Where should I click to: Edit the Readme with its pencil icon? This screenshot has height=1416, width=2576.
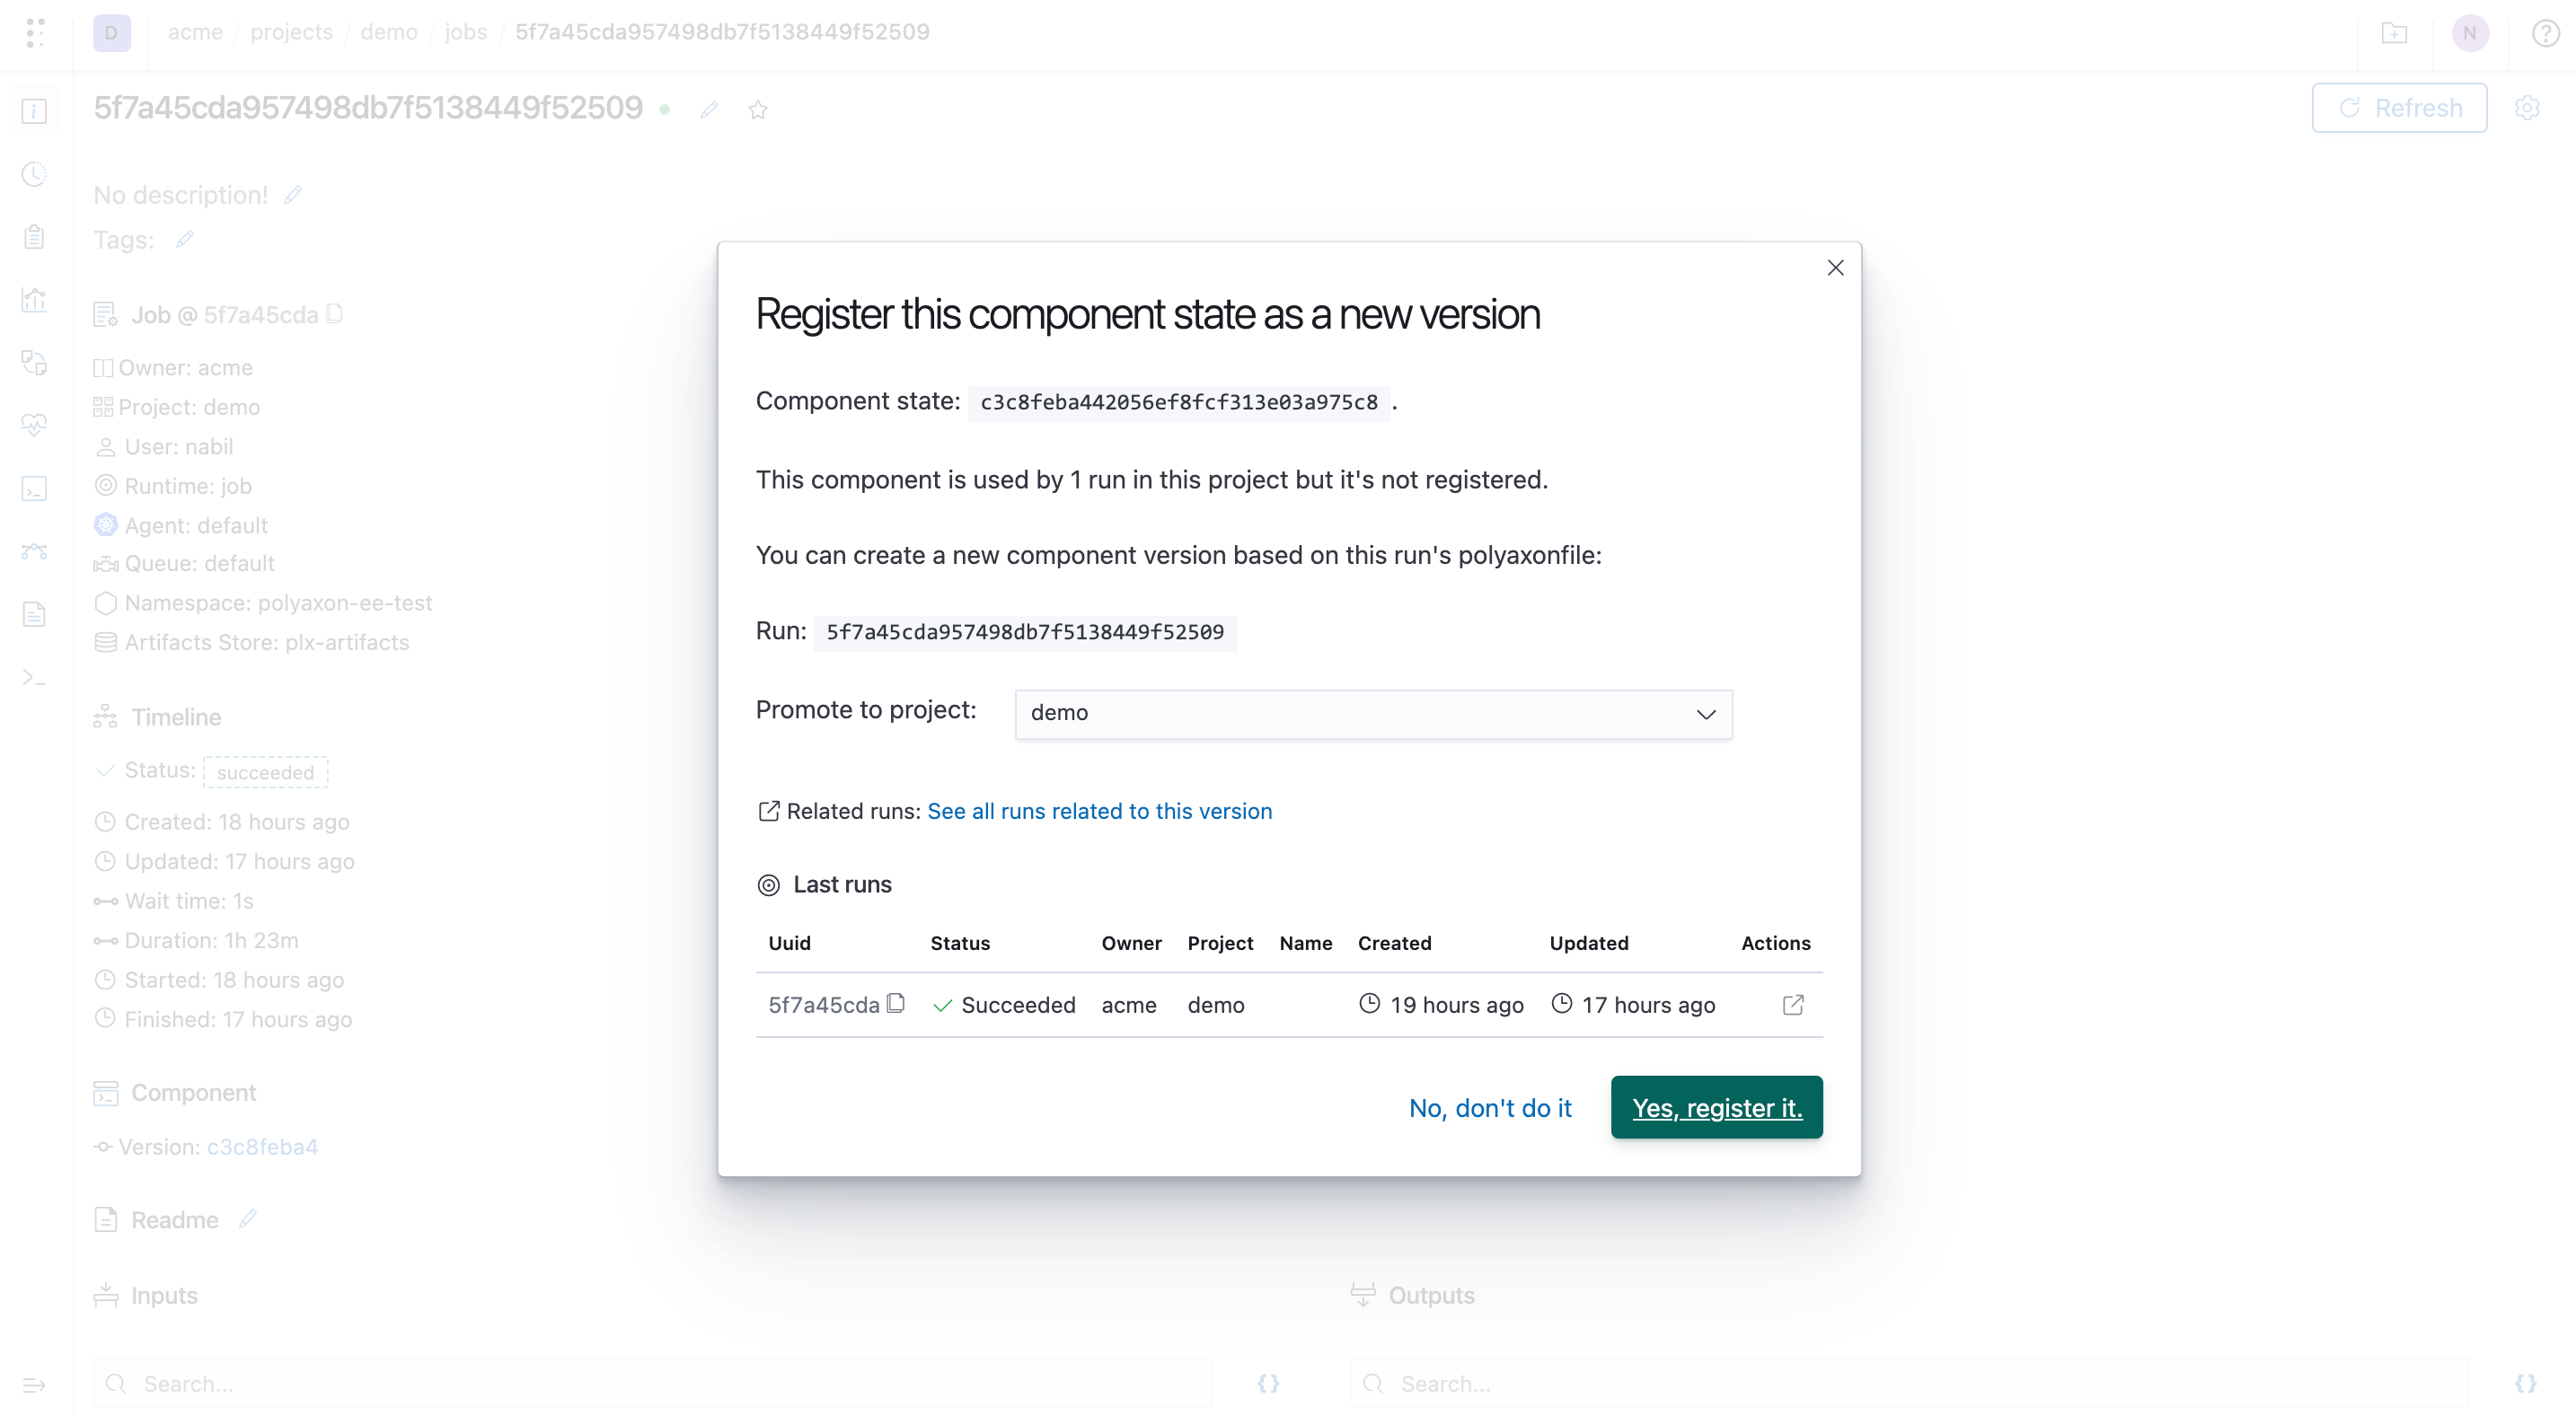click(x=247, y=1219)
